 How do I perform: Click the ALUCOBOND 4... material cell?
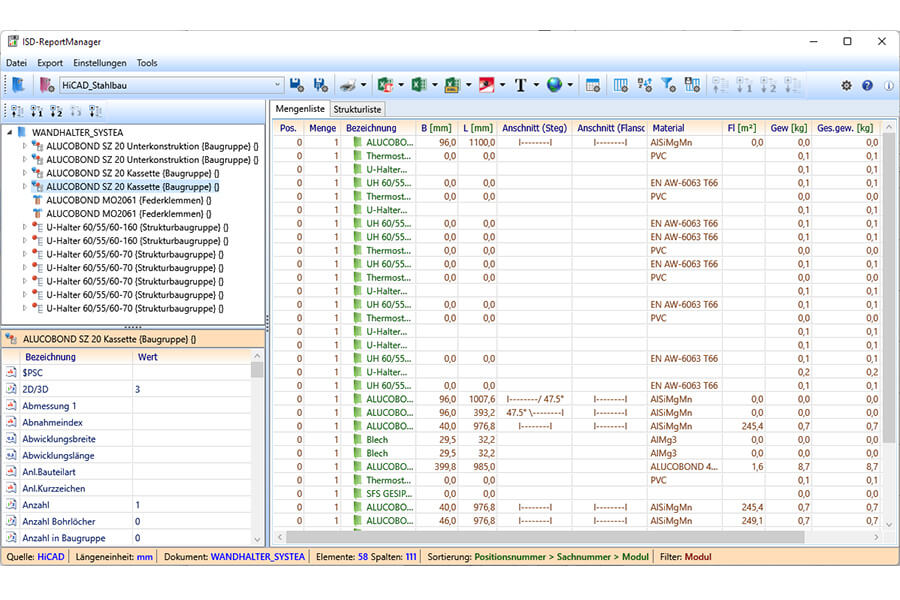click(685, 467)
